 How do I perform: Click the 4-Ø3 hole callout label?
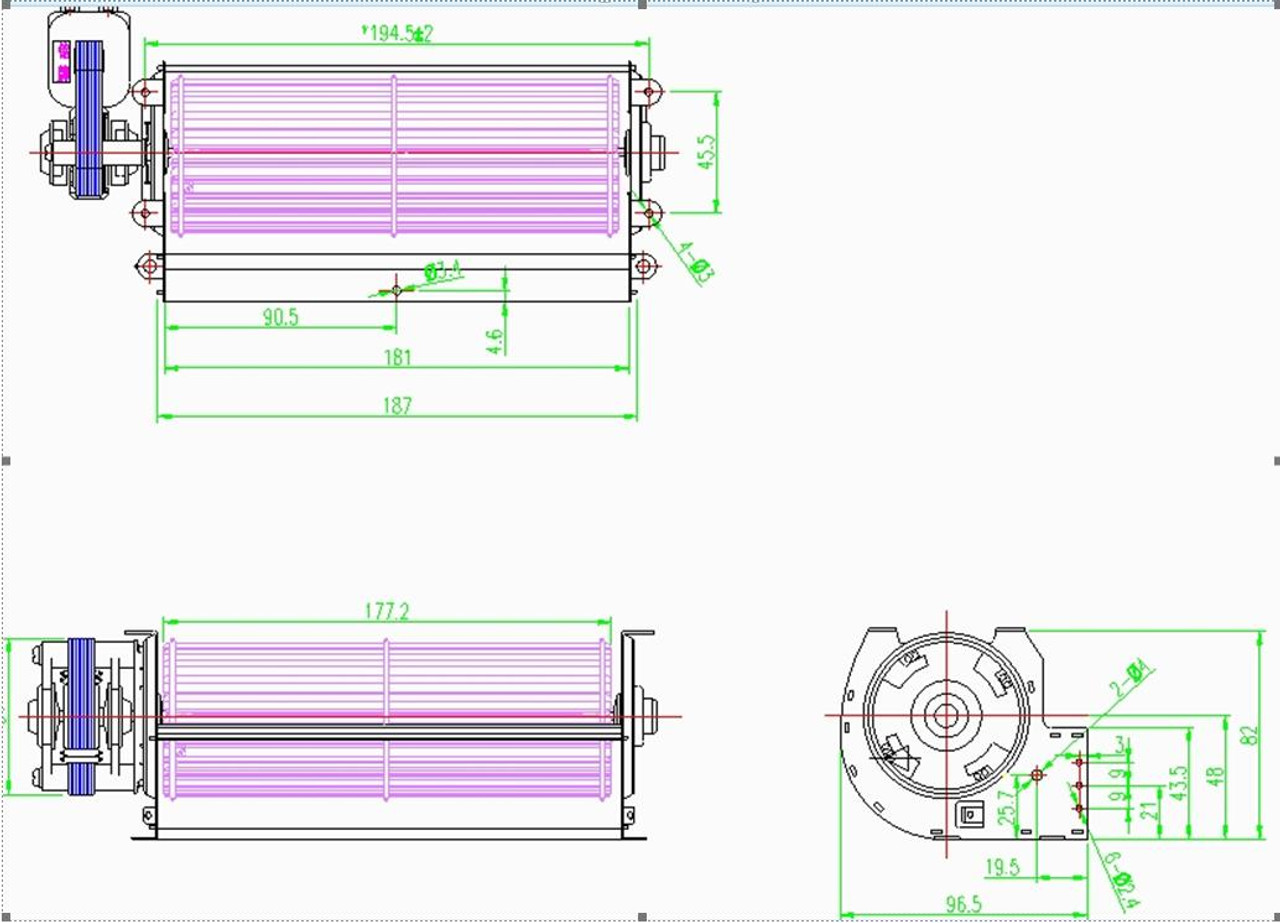click(x=696, y=260)
